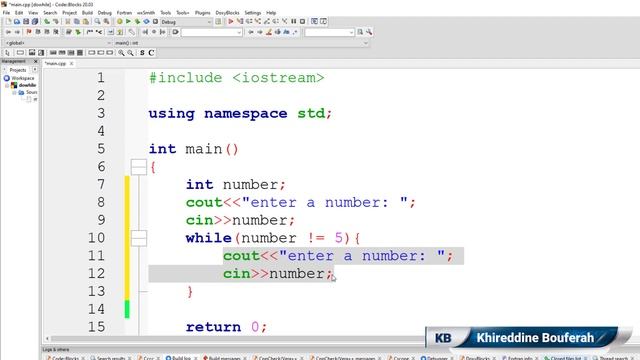Image resolution: width=640 pixels, height=360 pixels.
Task: Start debugging with red arrow icon
Action: tap(231, 22)
